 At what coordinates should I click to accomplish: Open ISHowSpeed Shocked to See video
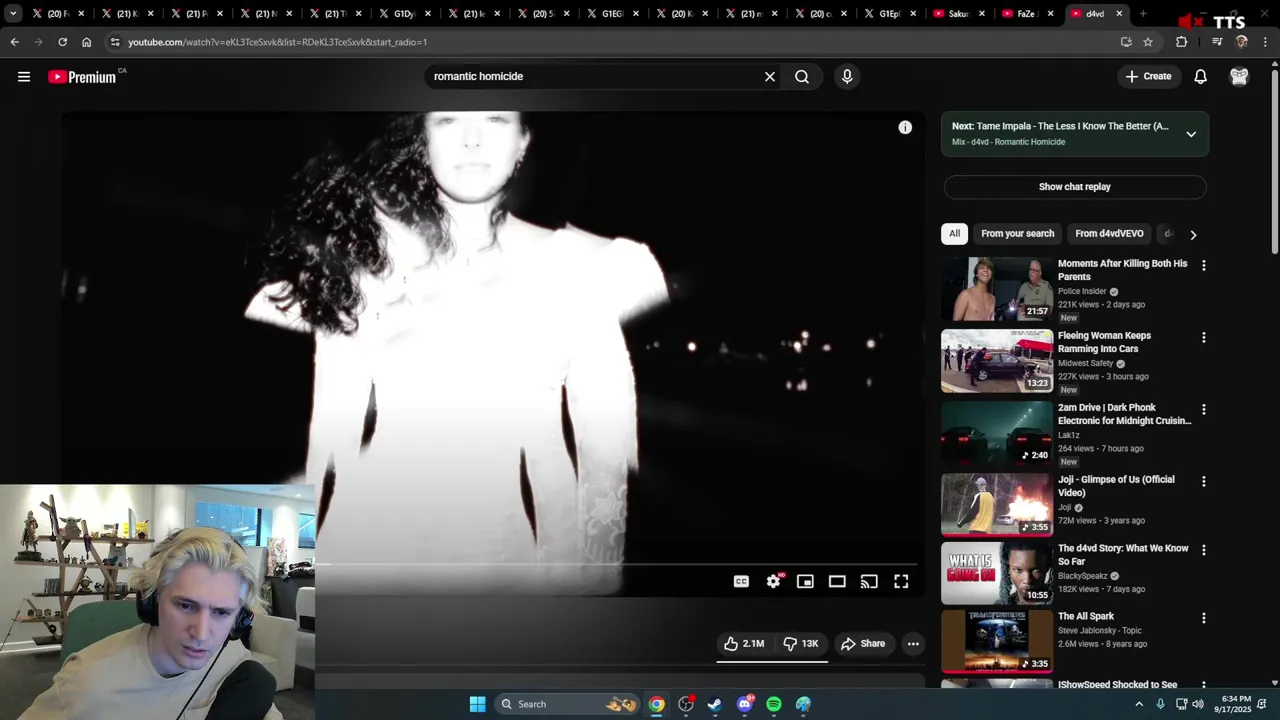[x=1117, y=685]
